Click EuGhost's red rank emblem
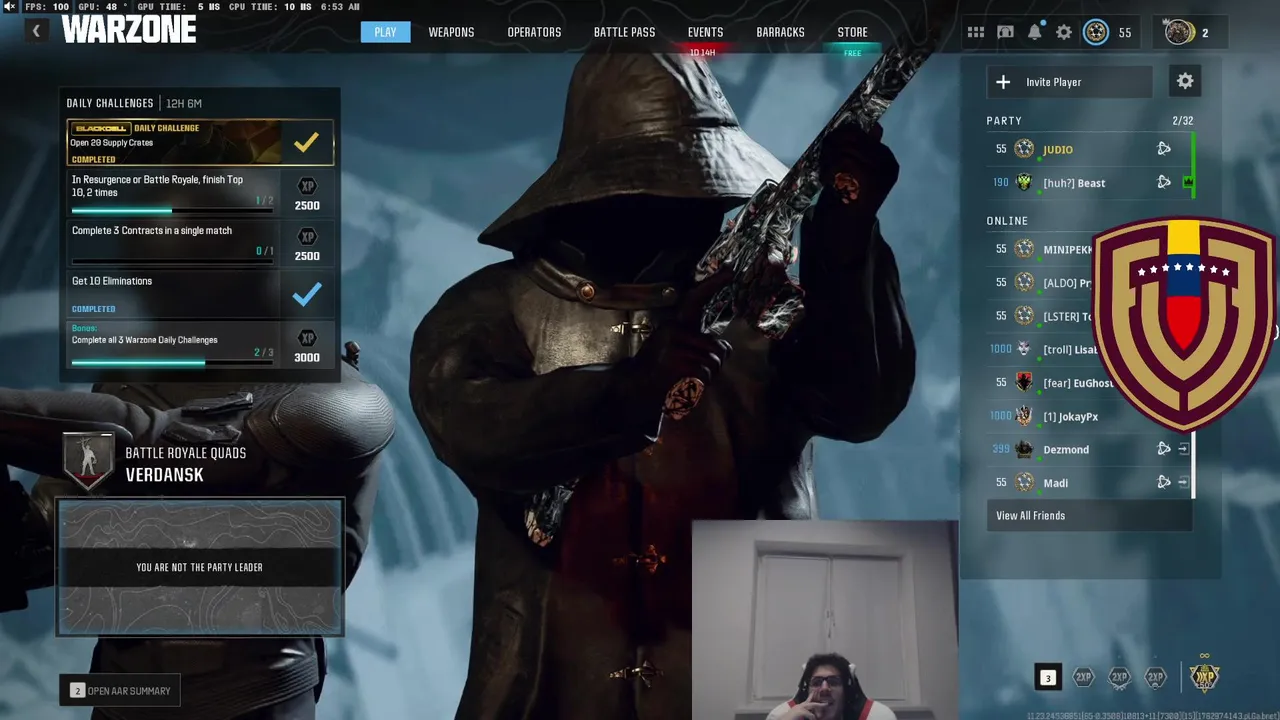 coord(1024,382)
